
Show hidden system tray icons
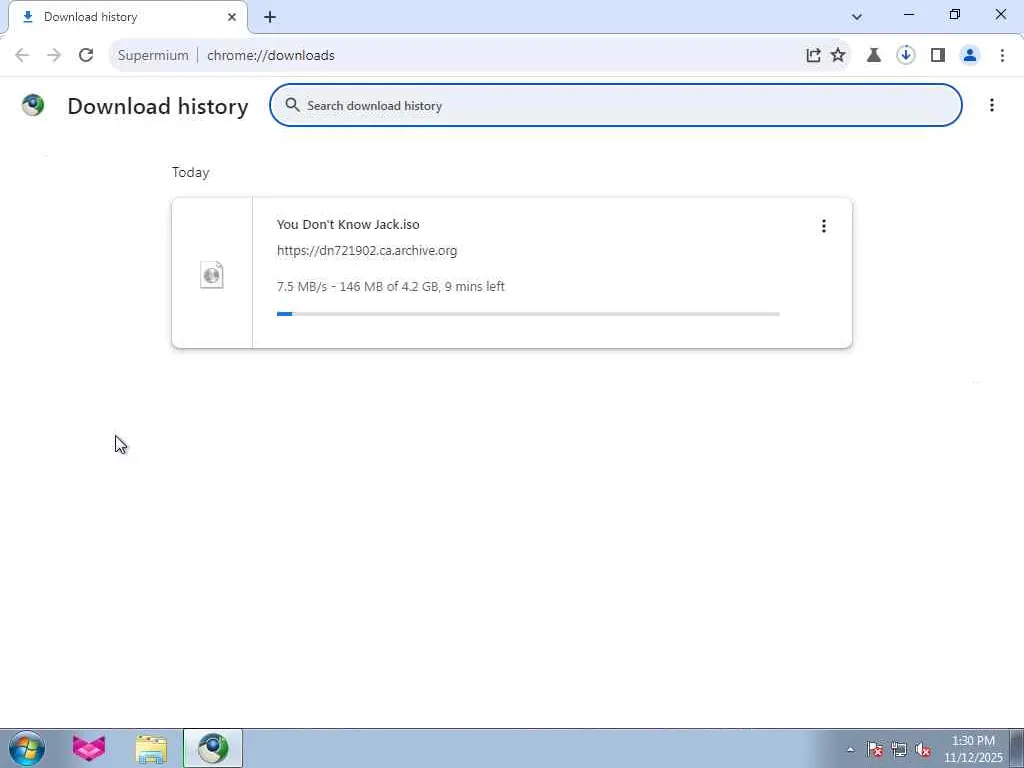click(850, 750)
